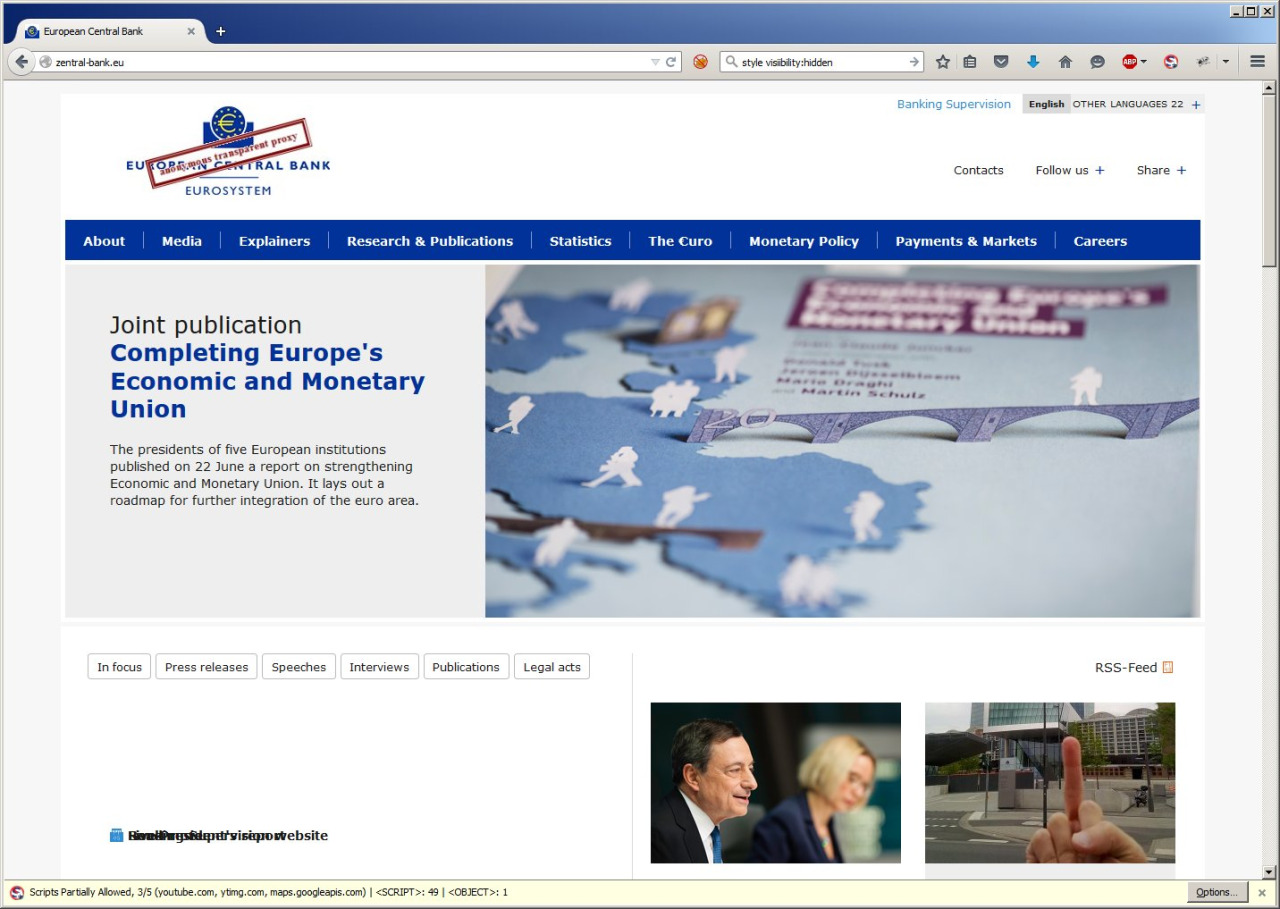This screenshot has width=1280, height=909.
Task: Select the Press releases filter button
Action: (206, 667)
